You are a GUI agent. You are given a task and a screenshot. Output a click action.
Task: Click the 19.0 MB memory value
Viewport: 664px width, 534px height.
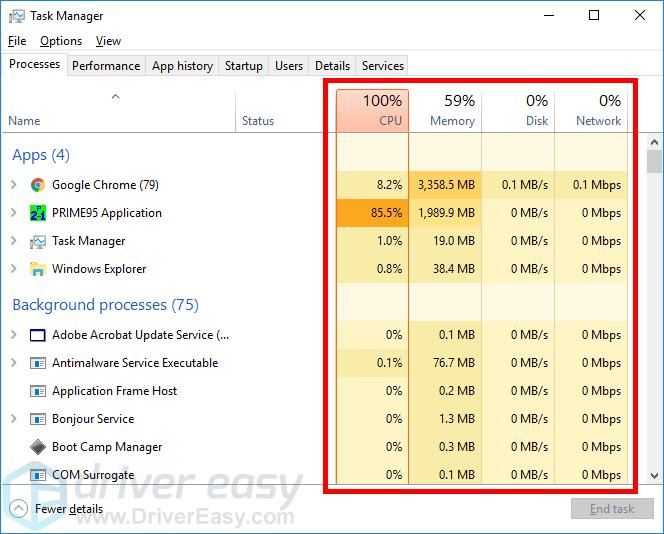pos(454,241)
